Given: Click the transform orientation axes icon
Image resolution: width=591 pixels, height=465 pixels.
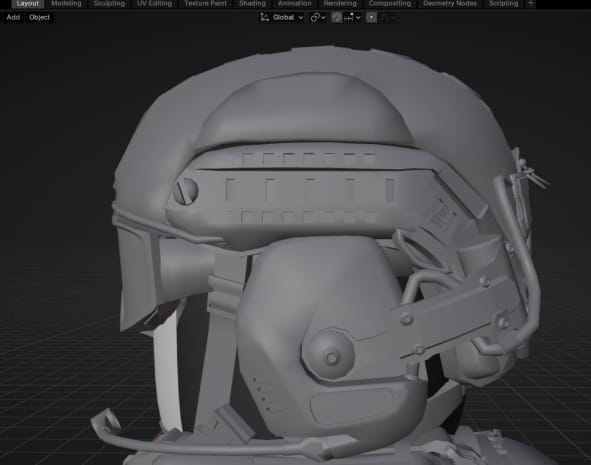Looking at the screenshot, I should (x=265, y=17).
